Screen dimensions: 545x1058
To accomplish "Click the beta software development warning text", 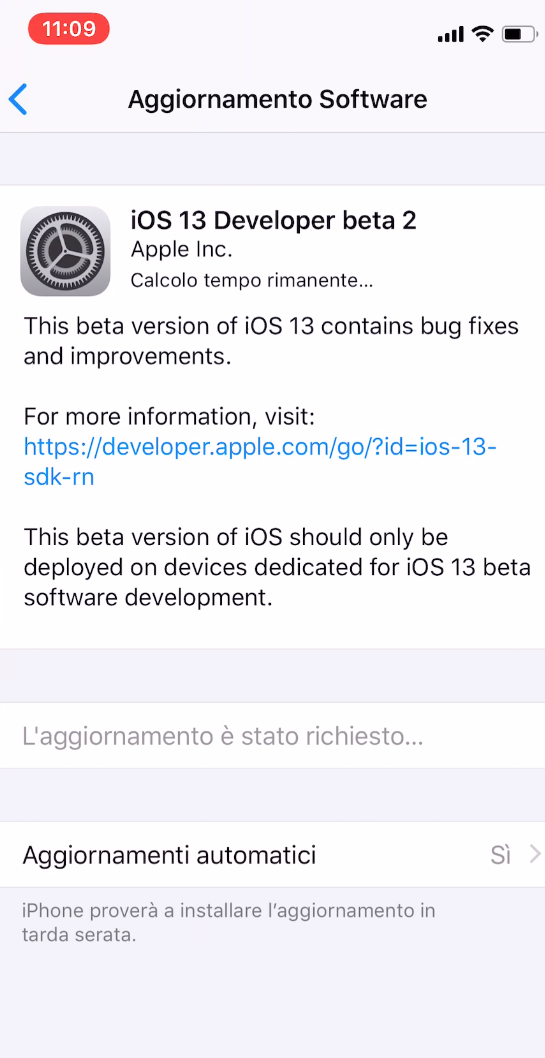I will coord(277,567).
